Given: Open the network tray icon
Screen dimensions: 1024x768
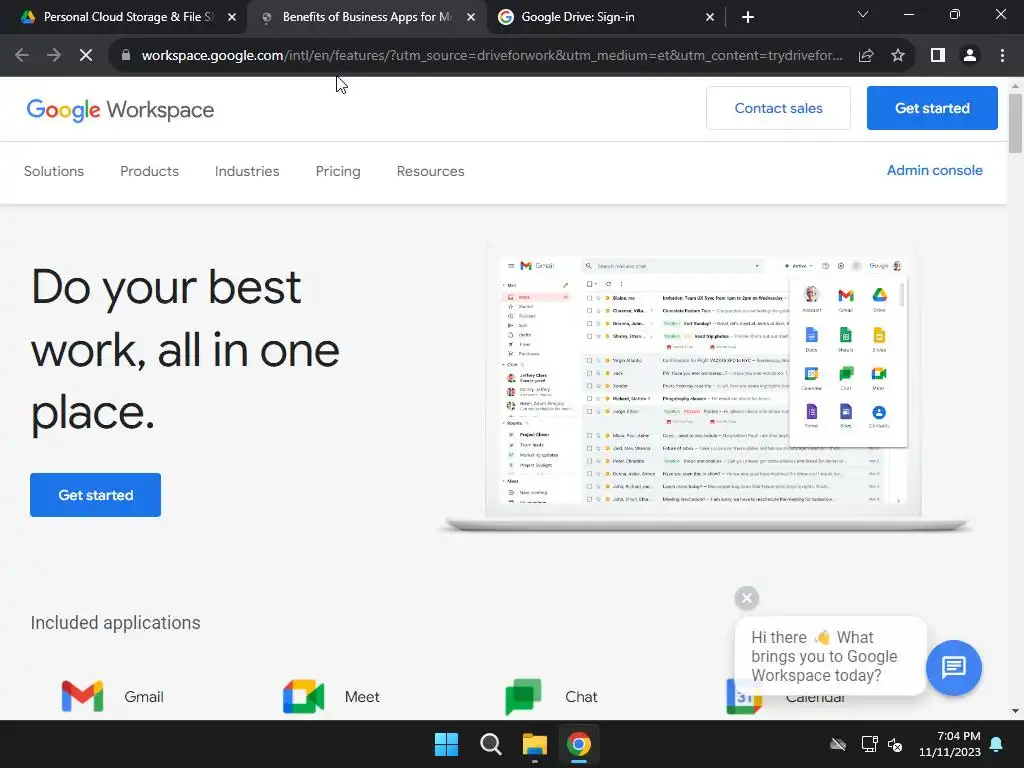Looking at the screenshot, I should coord(869,744).
